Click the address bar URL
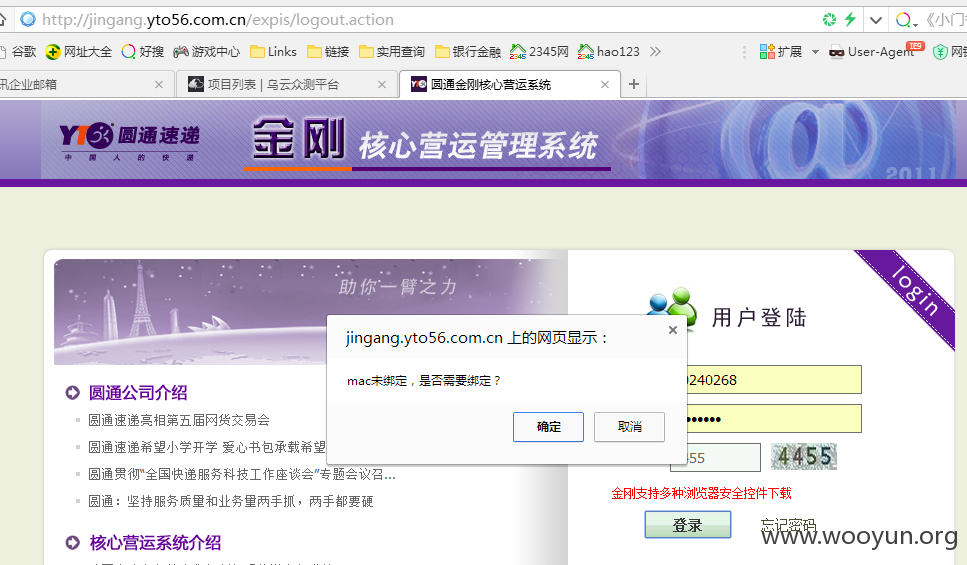This screenshot has width=967, height=565. [218, 20]
